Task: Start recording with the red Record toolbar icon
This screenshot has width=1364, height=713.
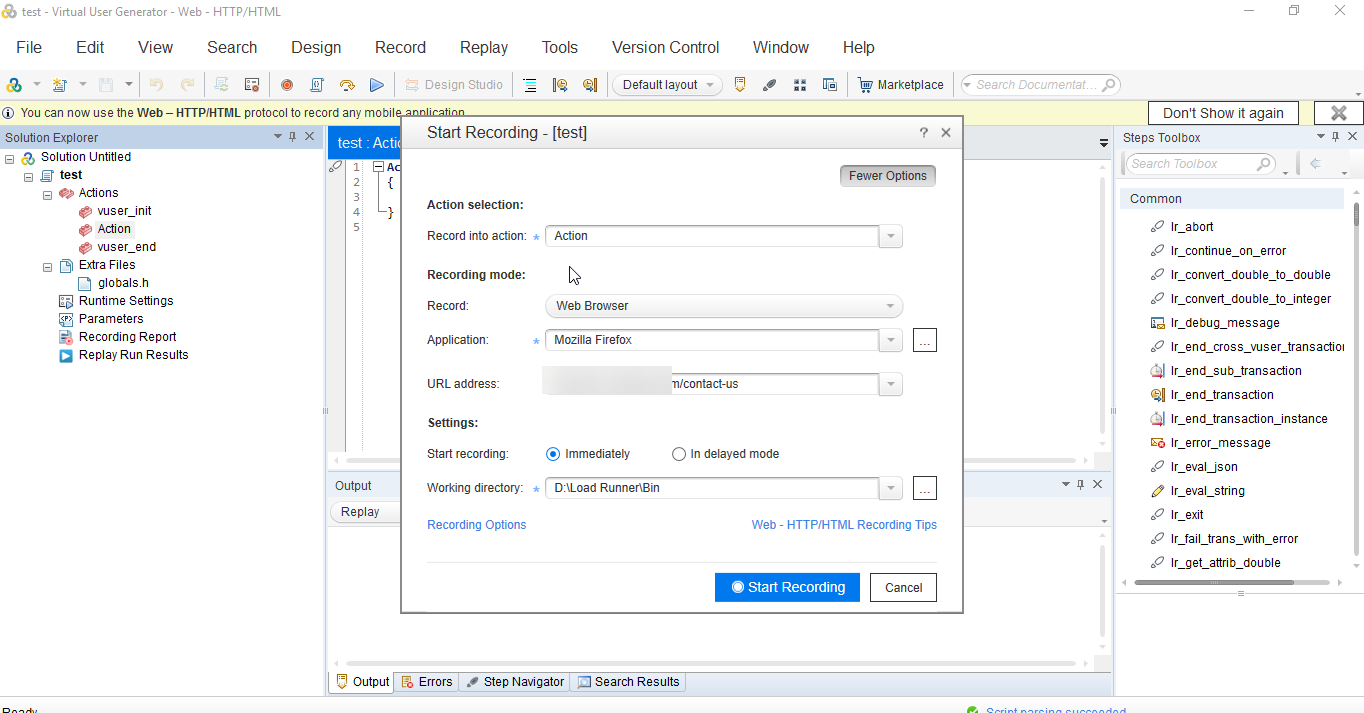Action: click(287, 85)
